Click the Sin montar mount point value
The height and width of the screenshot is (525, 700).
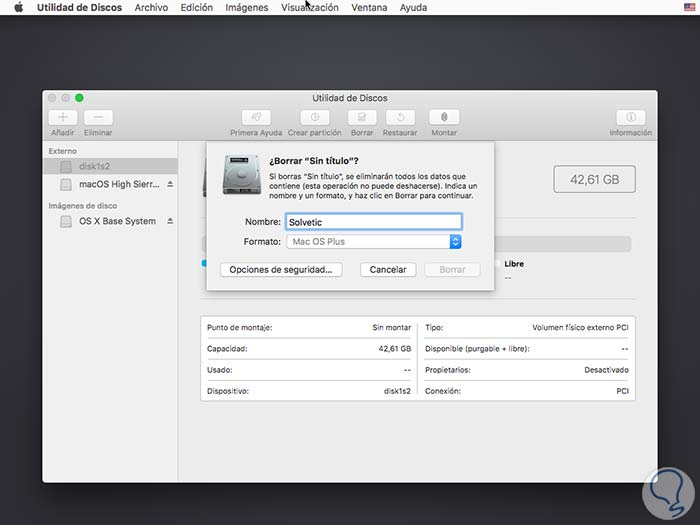[x=392, y=328]
